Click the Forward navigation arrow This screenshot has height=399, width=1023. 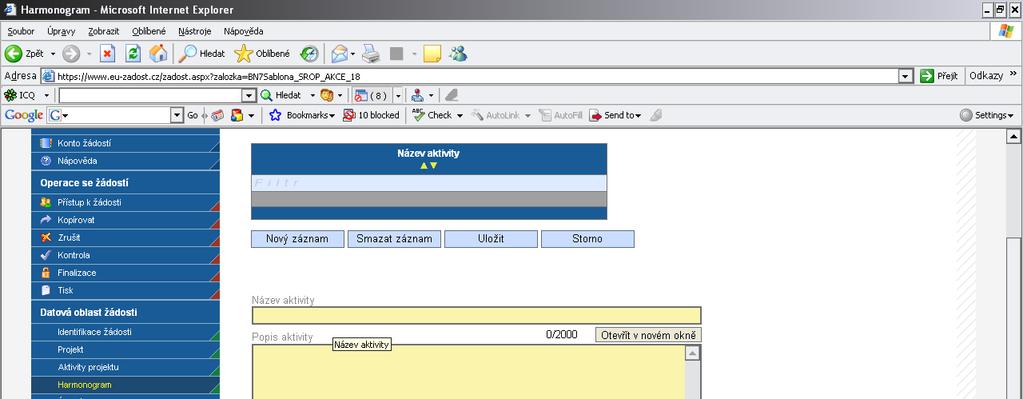pyautogui.click(x=70, y=53)
